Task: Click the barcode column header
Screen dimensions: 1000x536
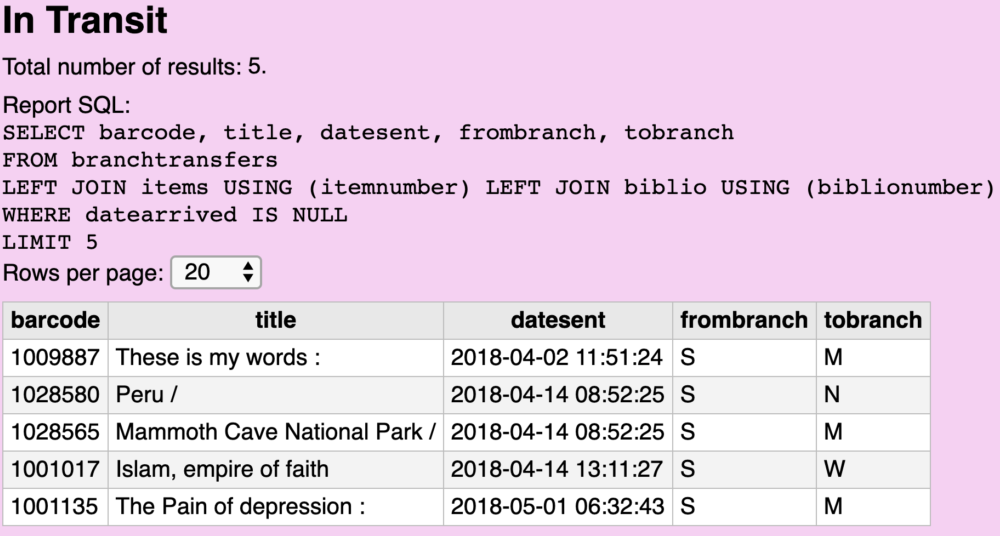Action: tap(55, 320)
